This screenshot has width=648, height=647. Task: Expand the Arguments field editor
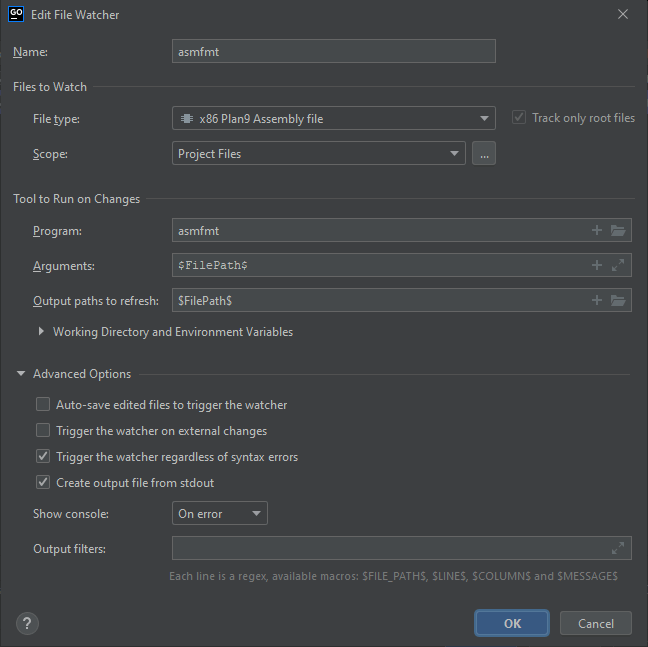point(618,265)
